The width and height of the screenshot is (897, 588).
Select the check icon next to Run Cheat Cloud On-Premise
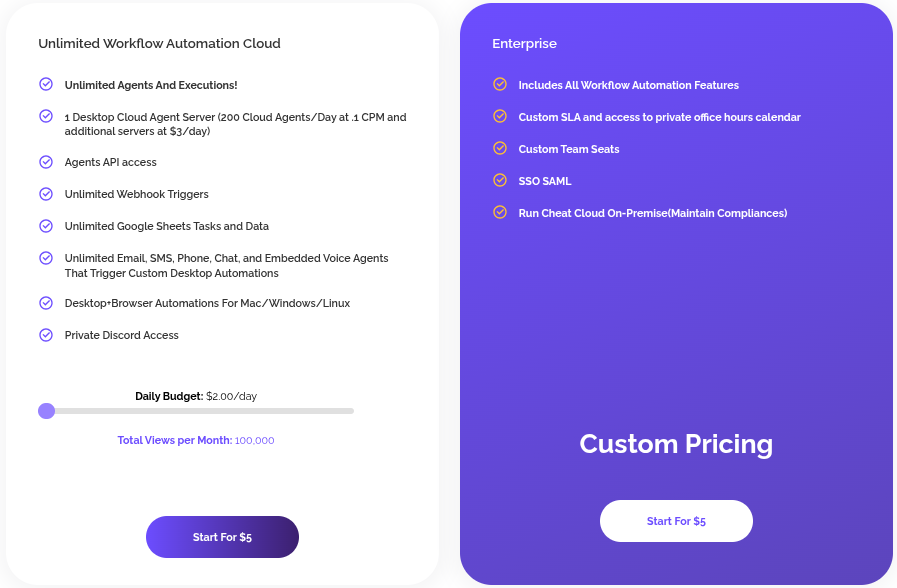click(499, 213)
